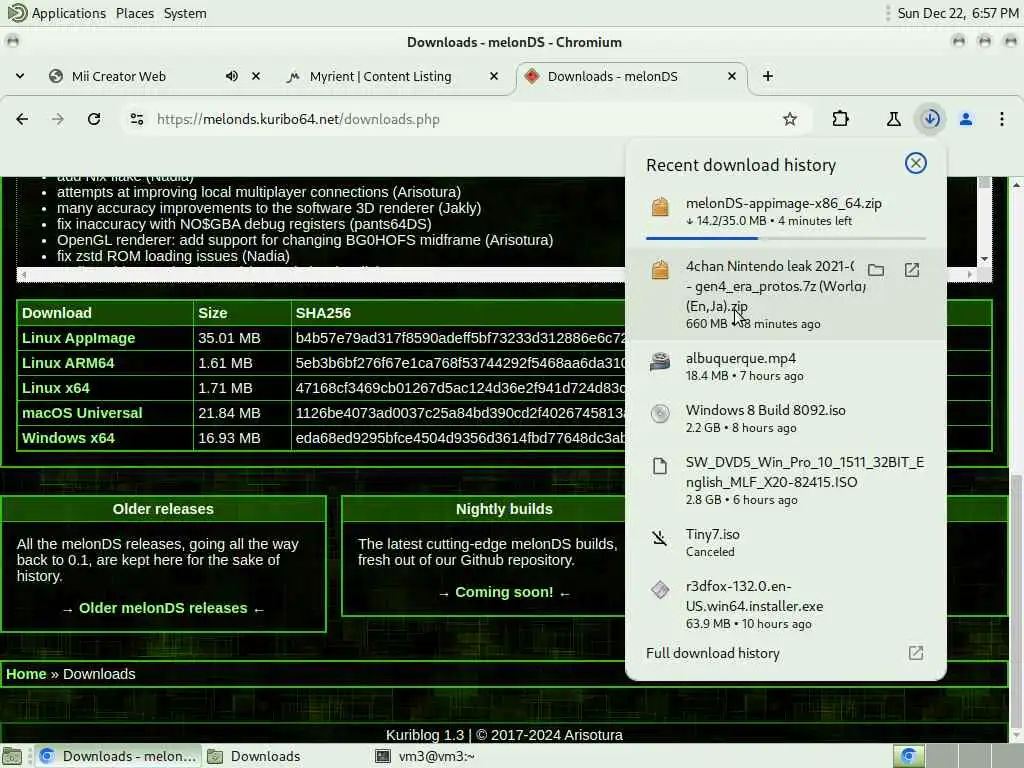Image resolution: width=1024 pixels, height=768 pixels.
Task: Click the top-left system logo icon
Action: 16,12
